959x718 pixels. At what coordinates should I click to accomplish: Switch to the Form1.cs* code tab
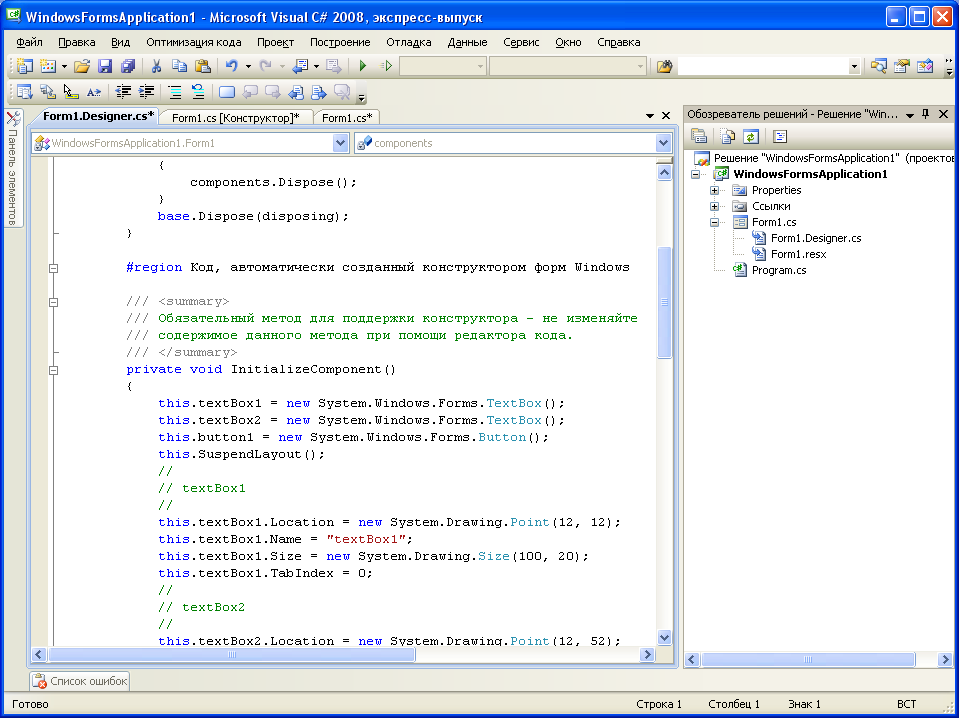(347, 117)
